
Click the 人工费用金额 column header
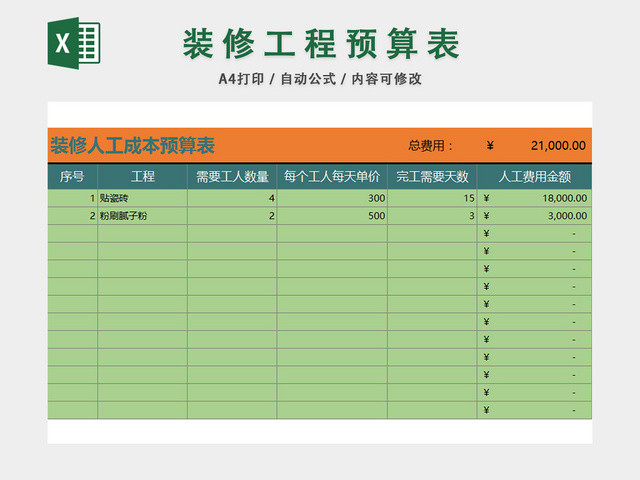(x=534, y=177)
